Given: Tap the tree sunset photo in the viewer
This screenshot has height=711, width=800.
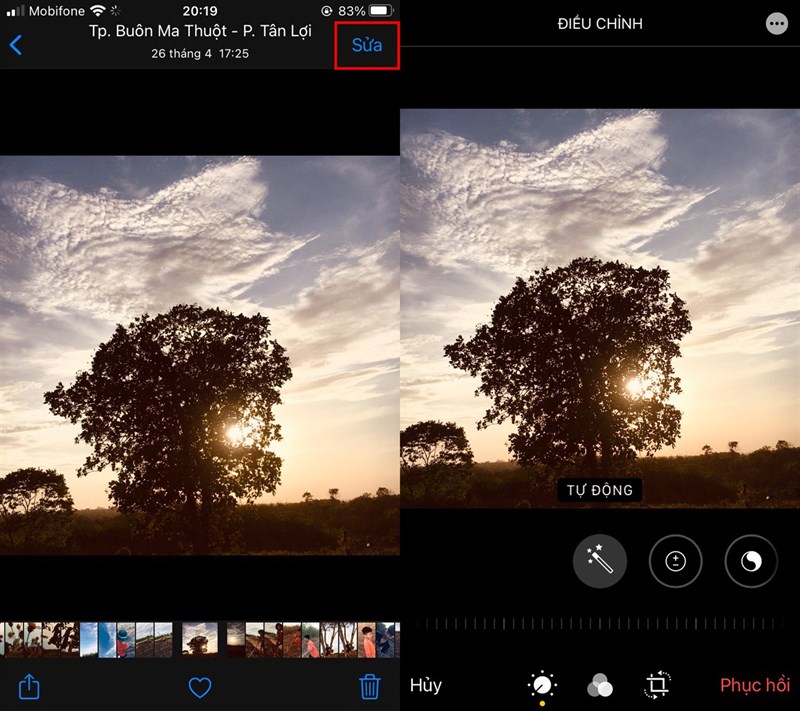Looking at the screenshot, I should [200, 355].
